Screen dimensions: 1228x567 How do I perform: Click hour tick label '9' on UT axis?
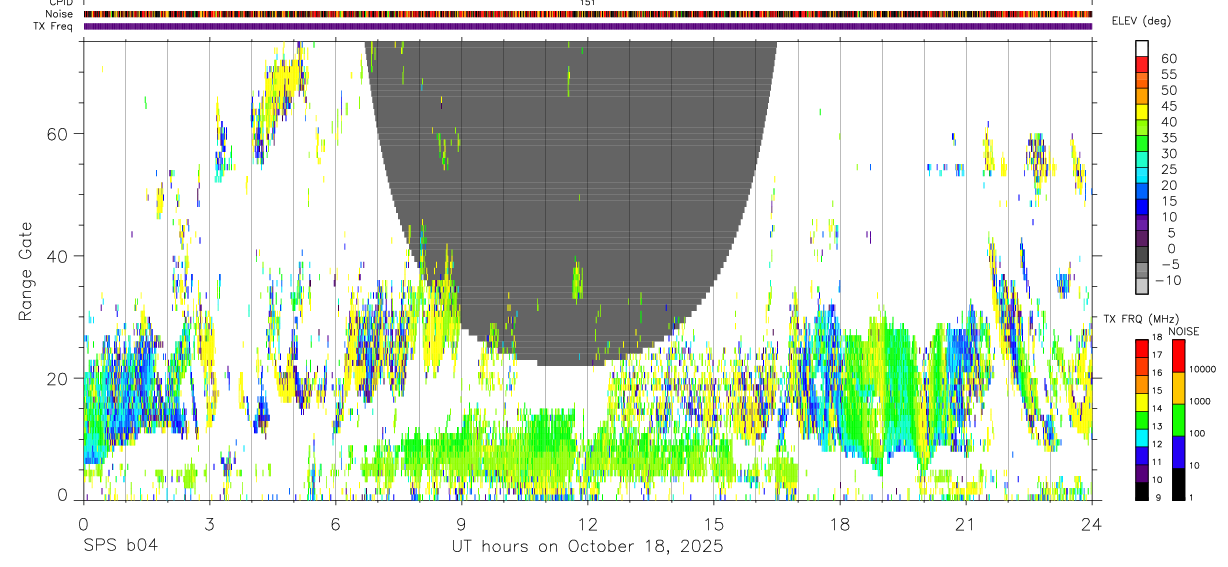[461, 523]
